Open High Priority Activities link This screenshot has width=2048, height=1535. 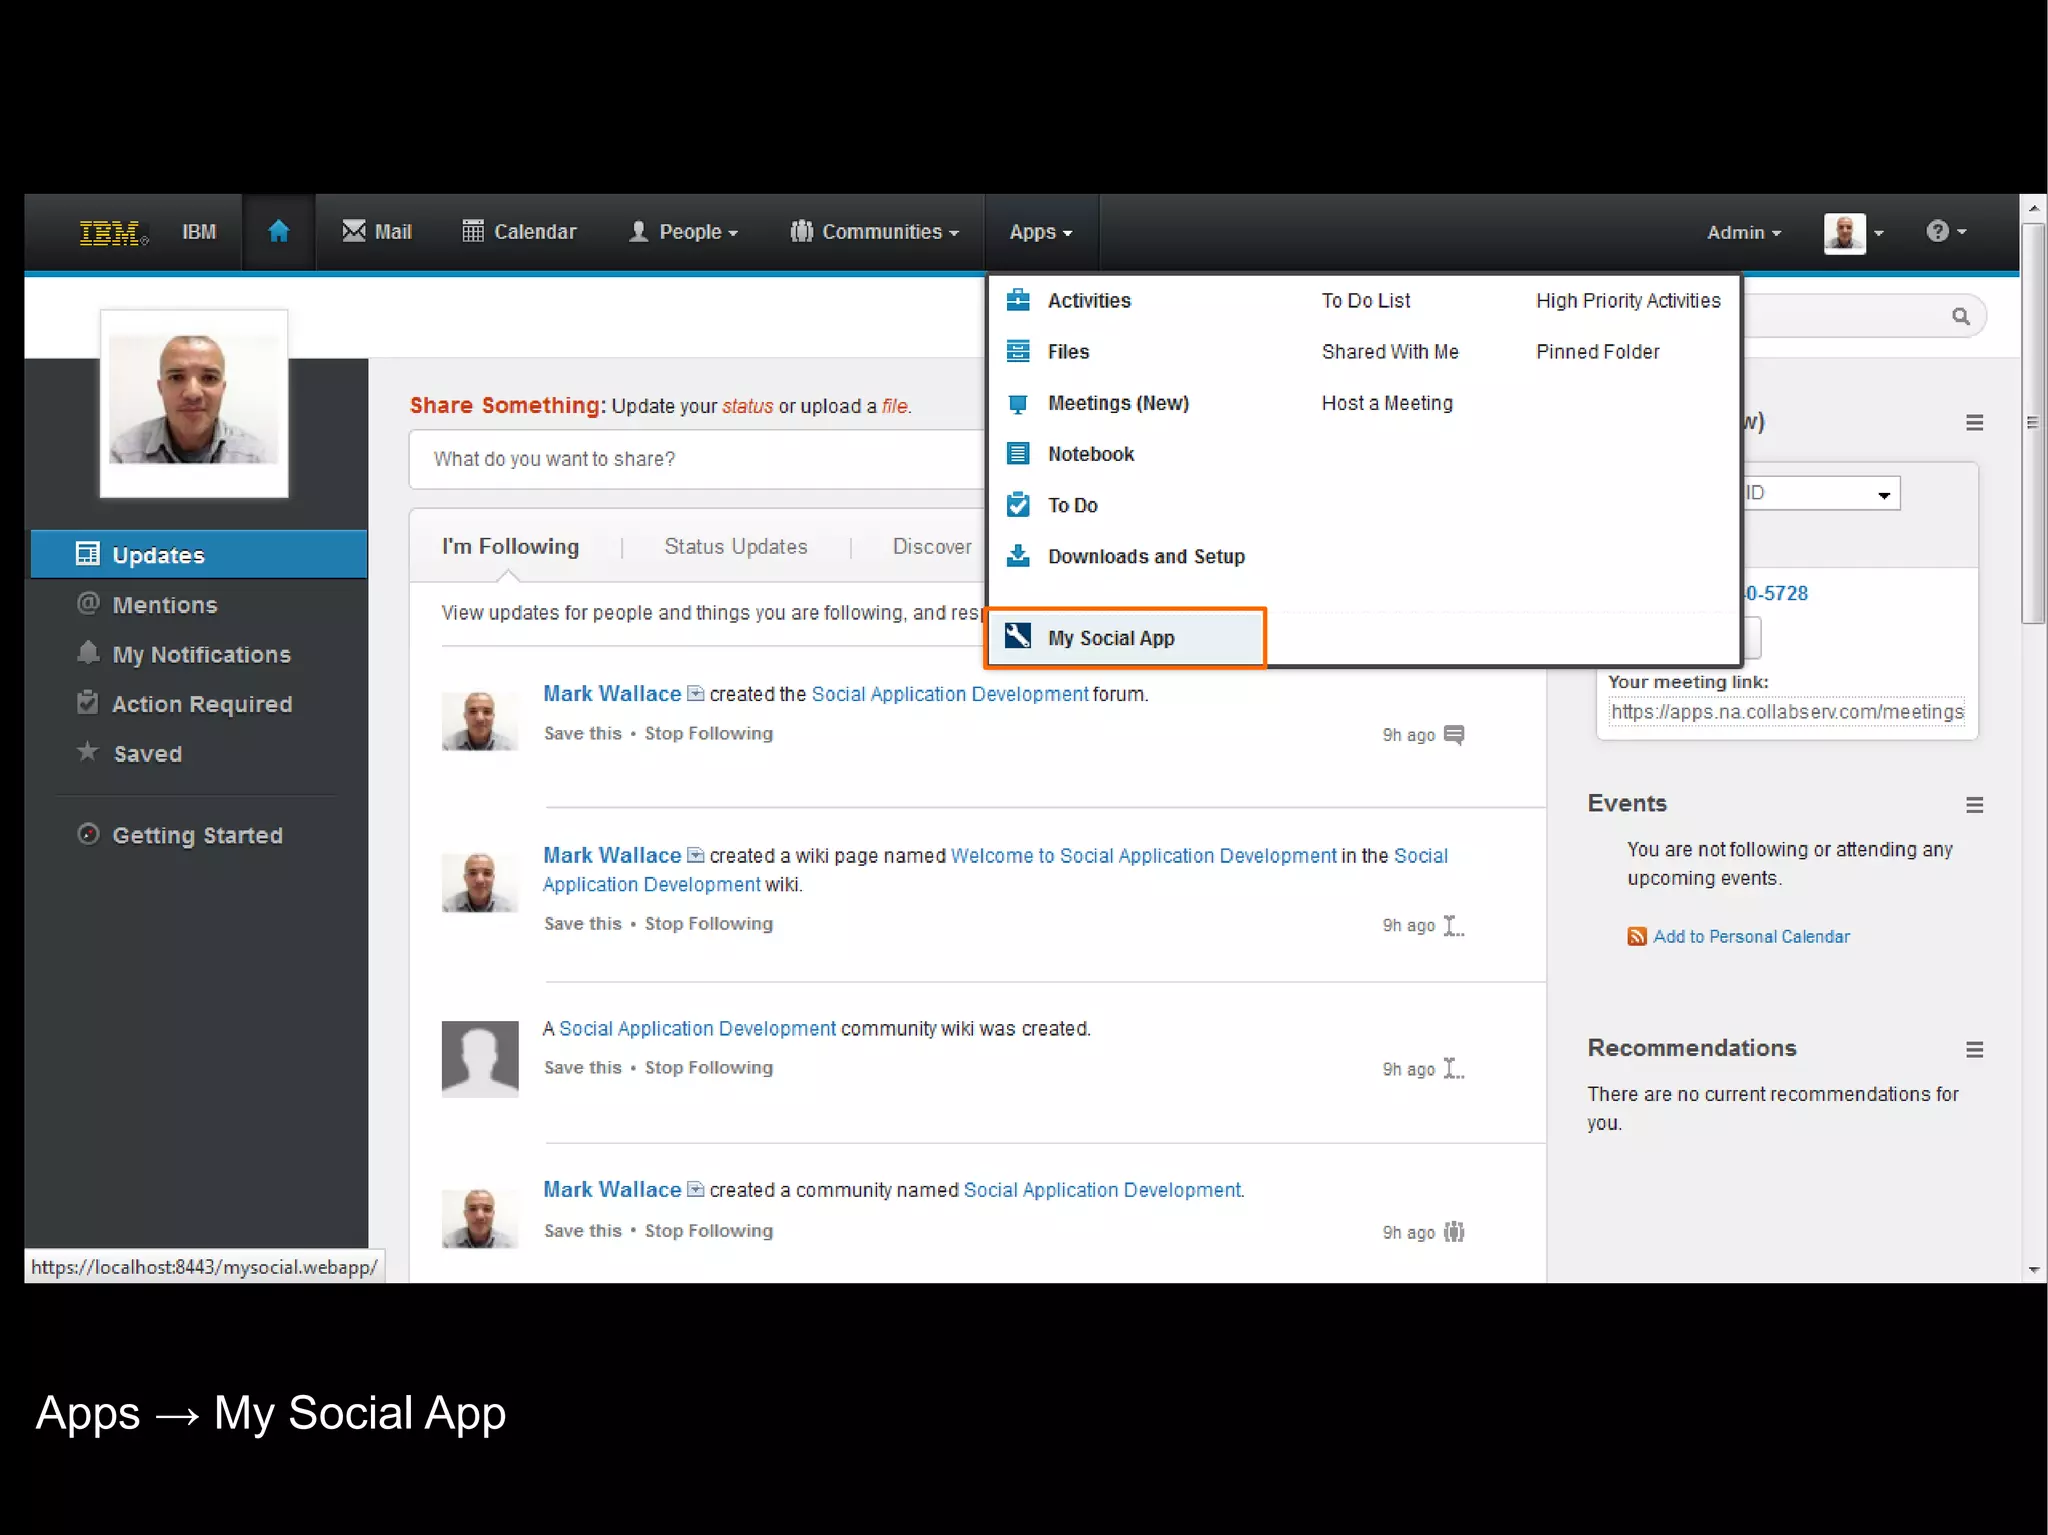[x=1628, y=300]
